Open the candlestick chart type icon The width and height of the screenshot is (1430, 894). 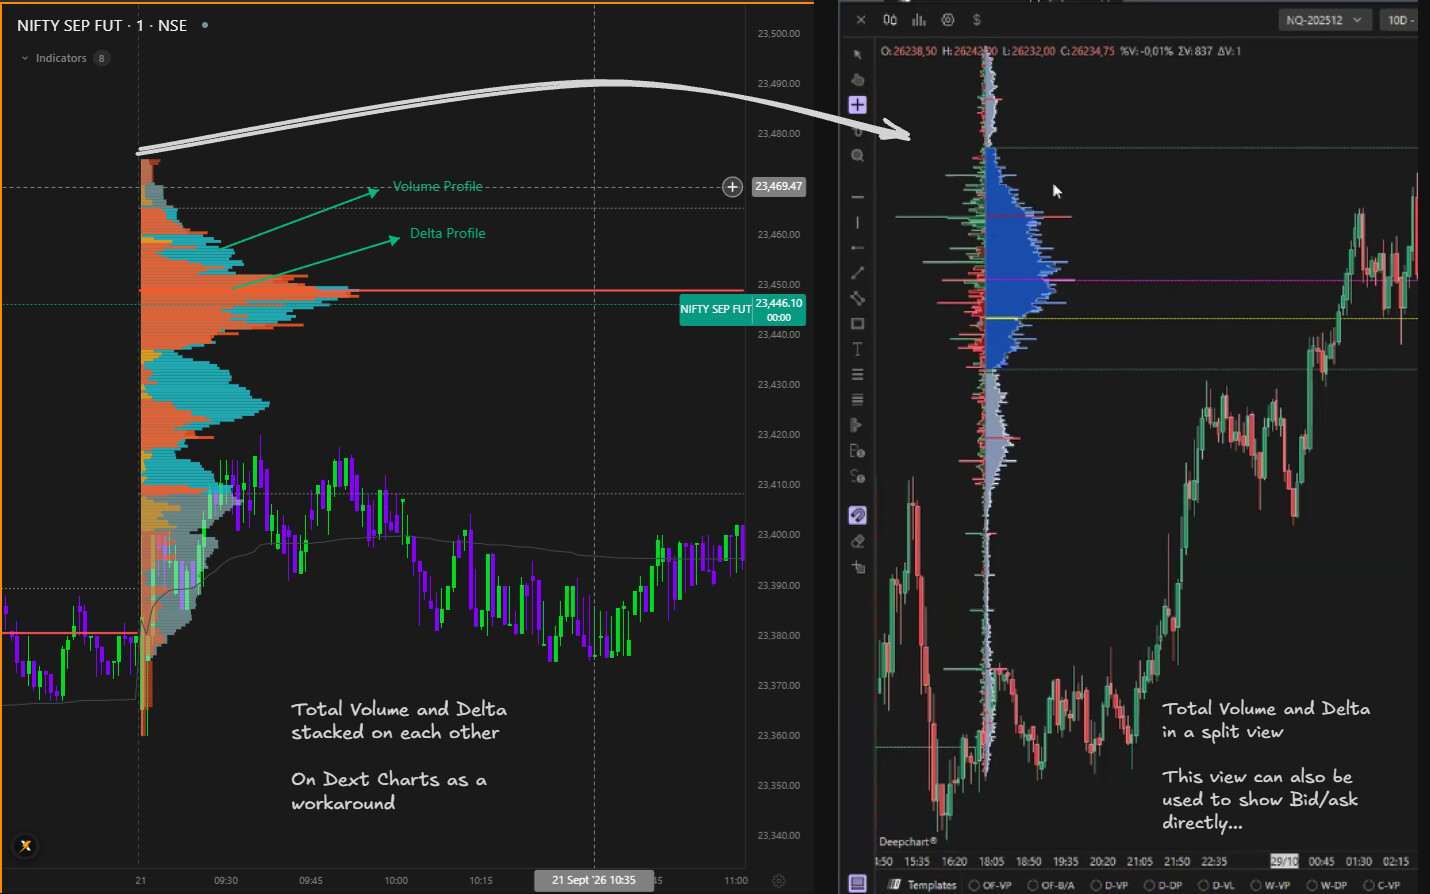pyautogui.click(x=890, y=20)
